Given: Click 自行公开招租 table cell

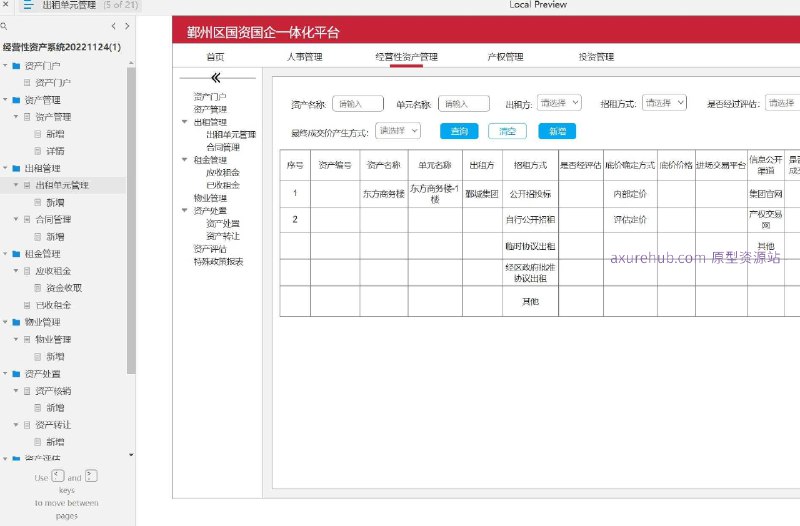Looking at the screenshot, I should click(530, 220).
